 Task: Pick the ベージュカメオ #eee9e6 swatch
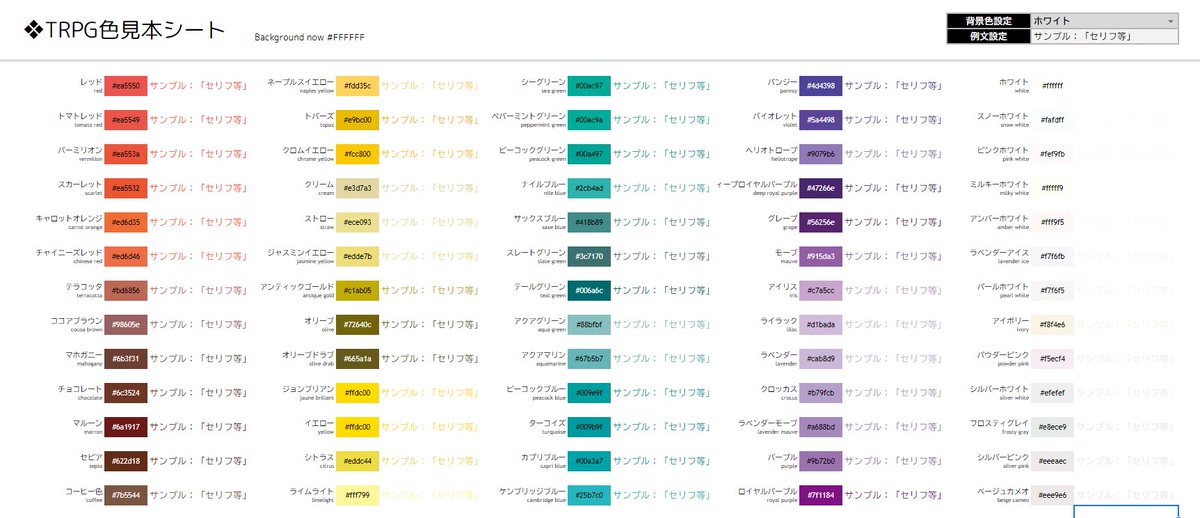[1053, 494]
